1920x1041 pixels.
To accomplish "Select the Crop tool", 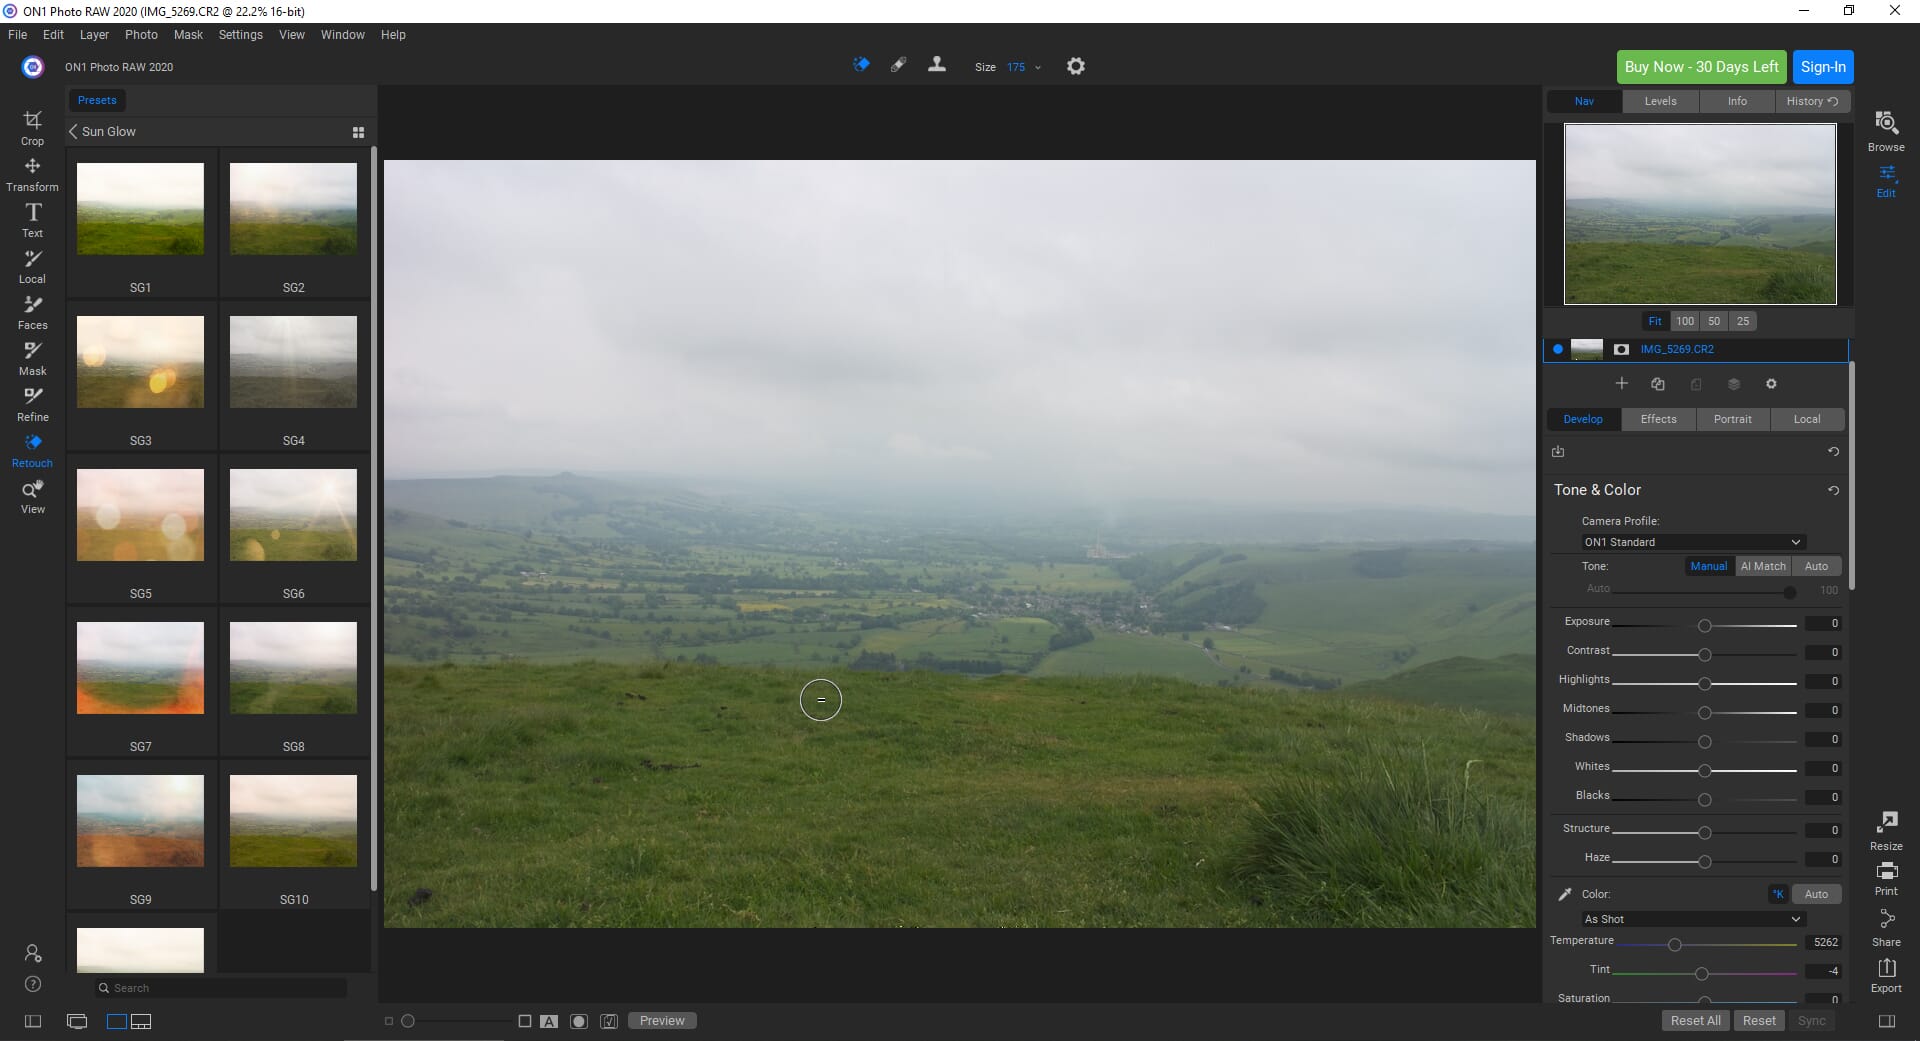I will coord(32,127).
